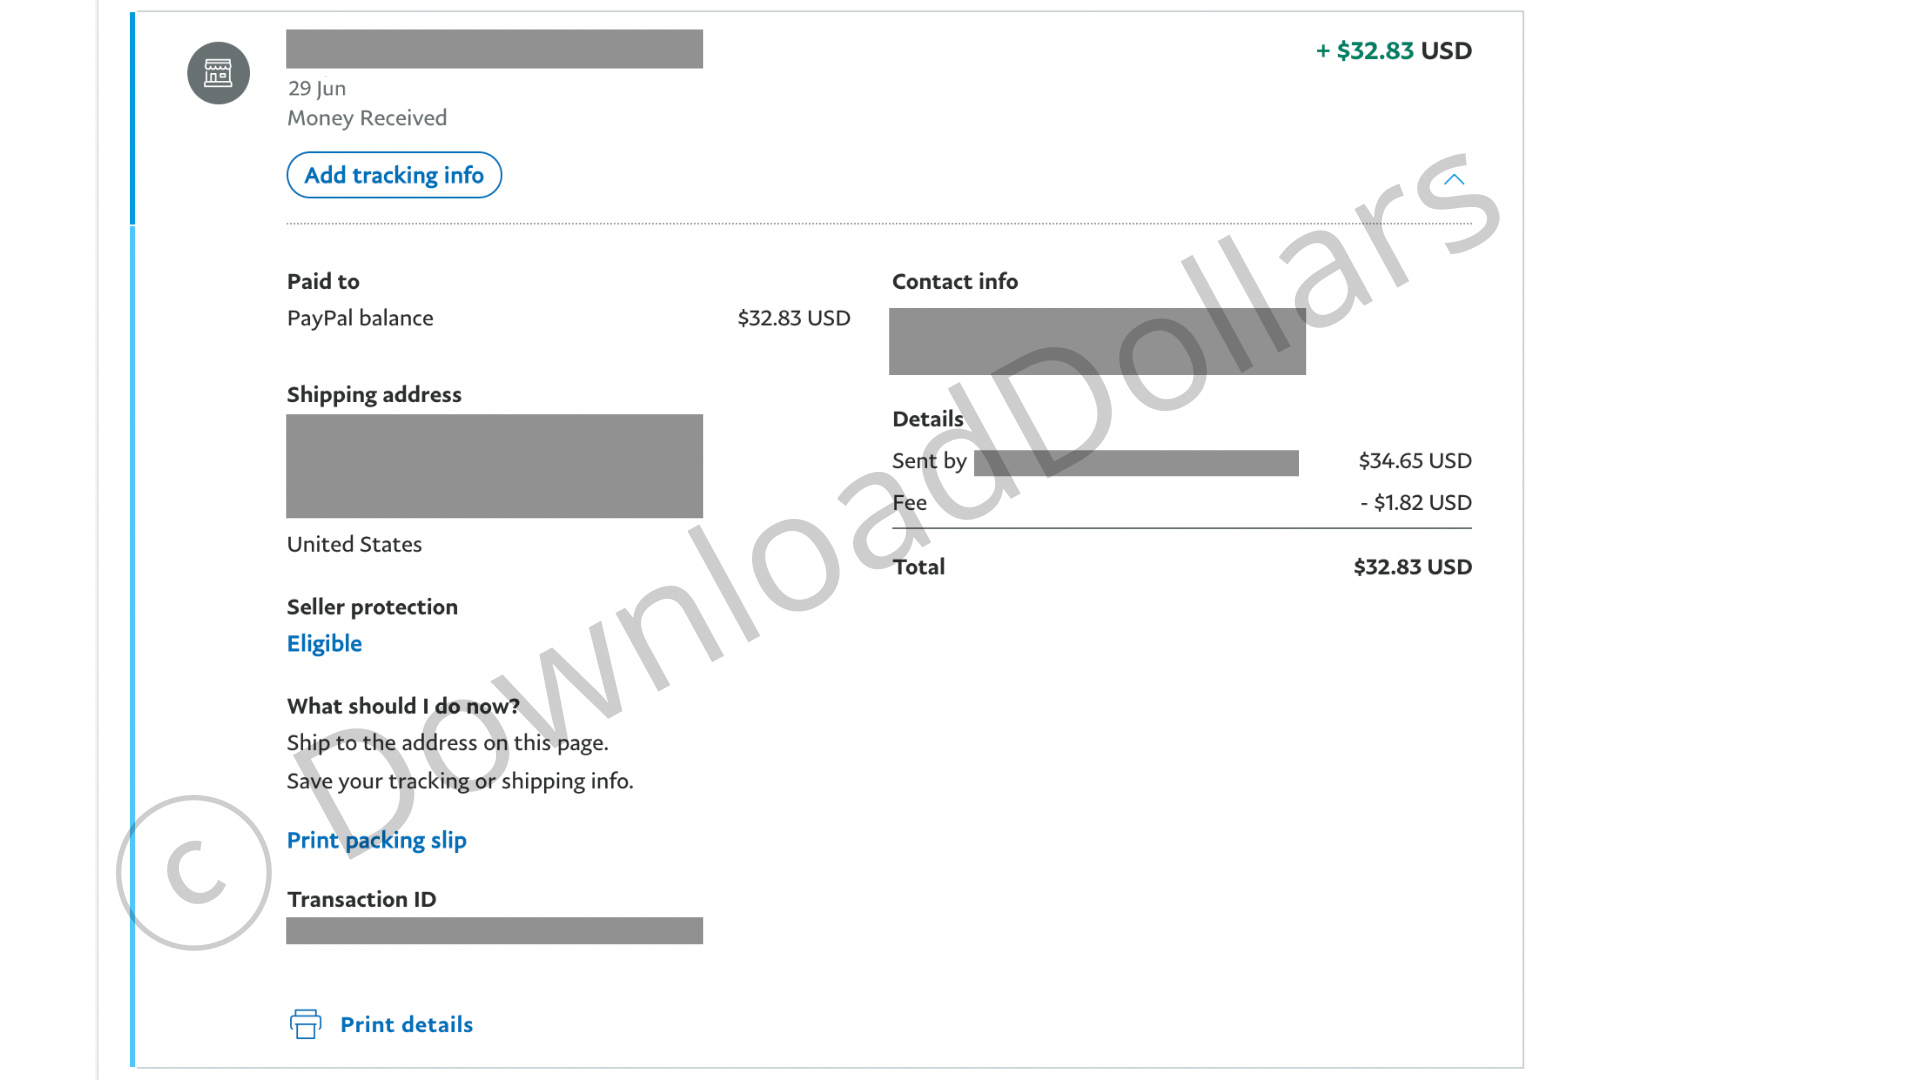1920x1080 pixels.
Task: Click the redacted Transaction ID value
Action: point(494,931)
